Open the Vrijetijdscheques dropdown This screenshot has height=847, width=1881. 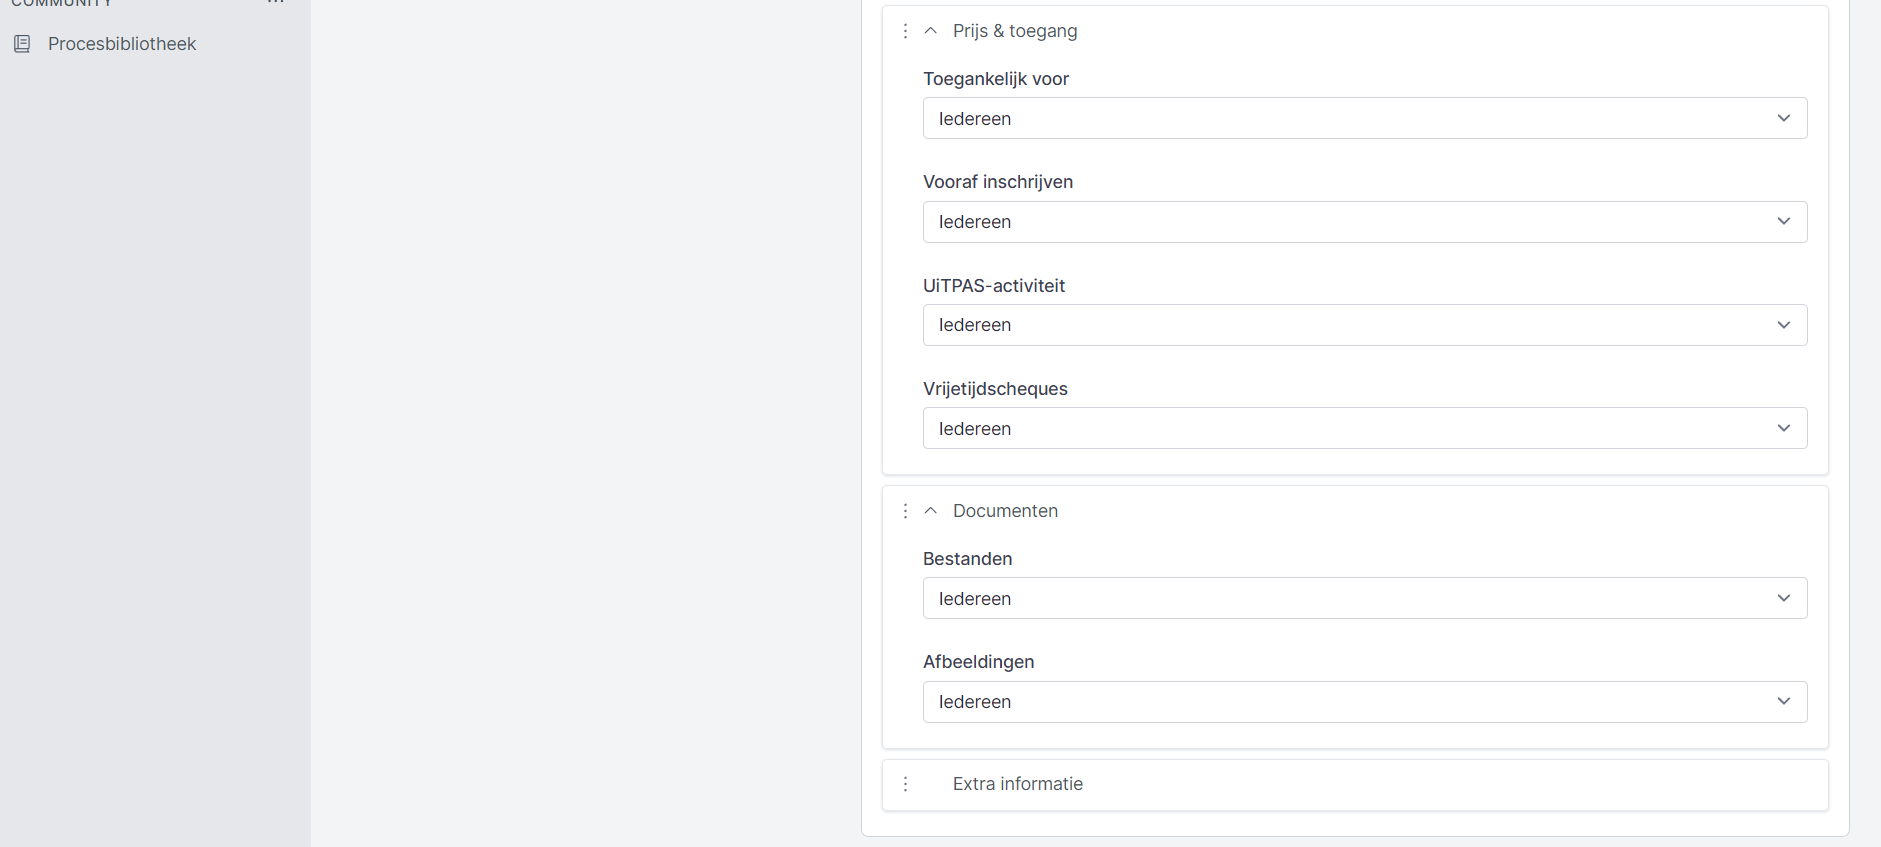tap(1364, 428)
